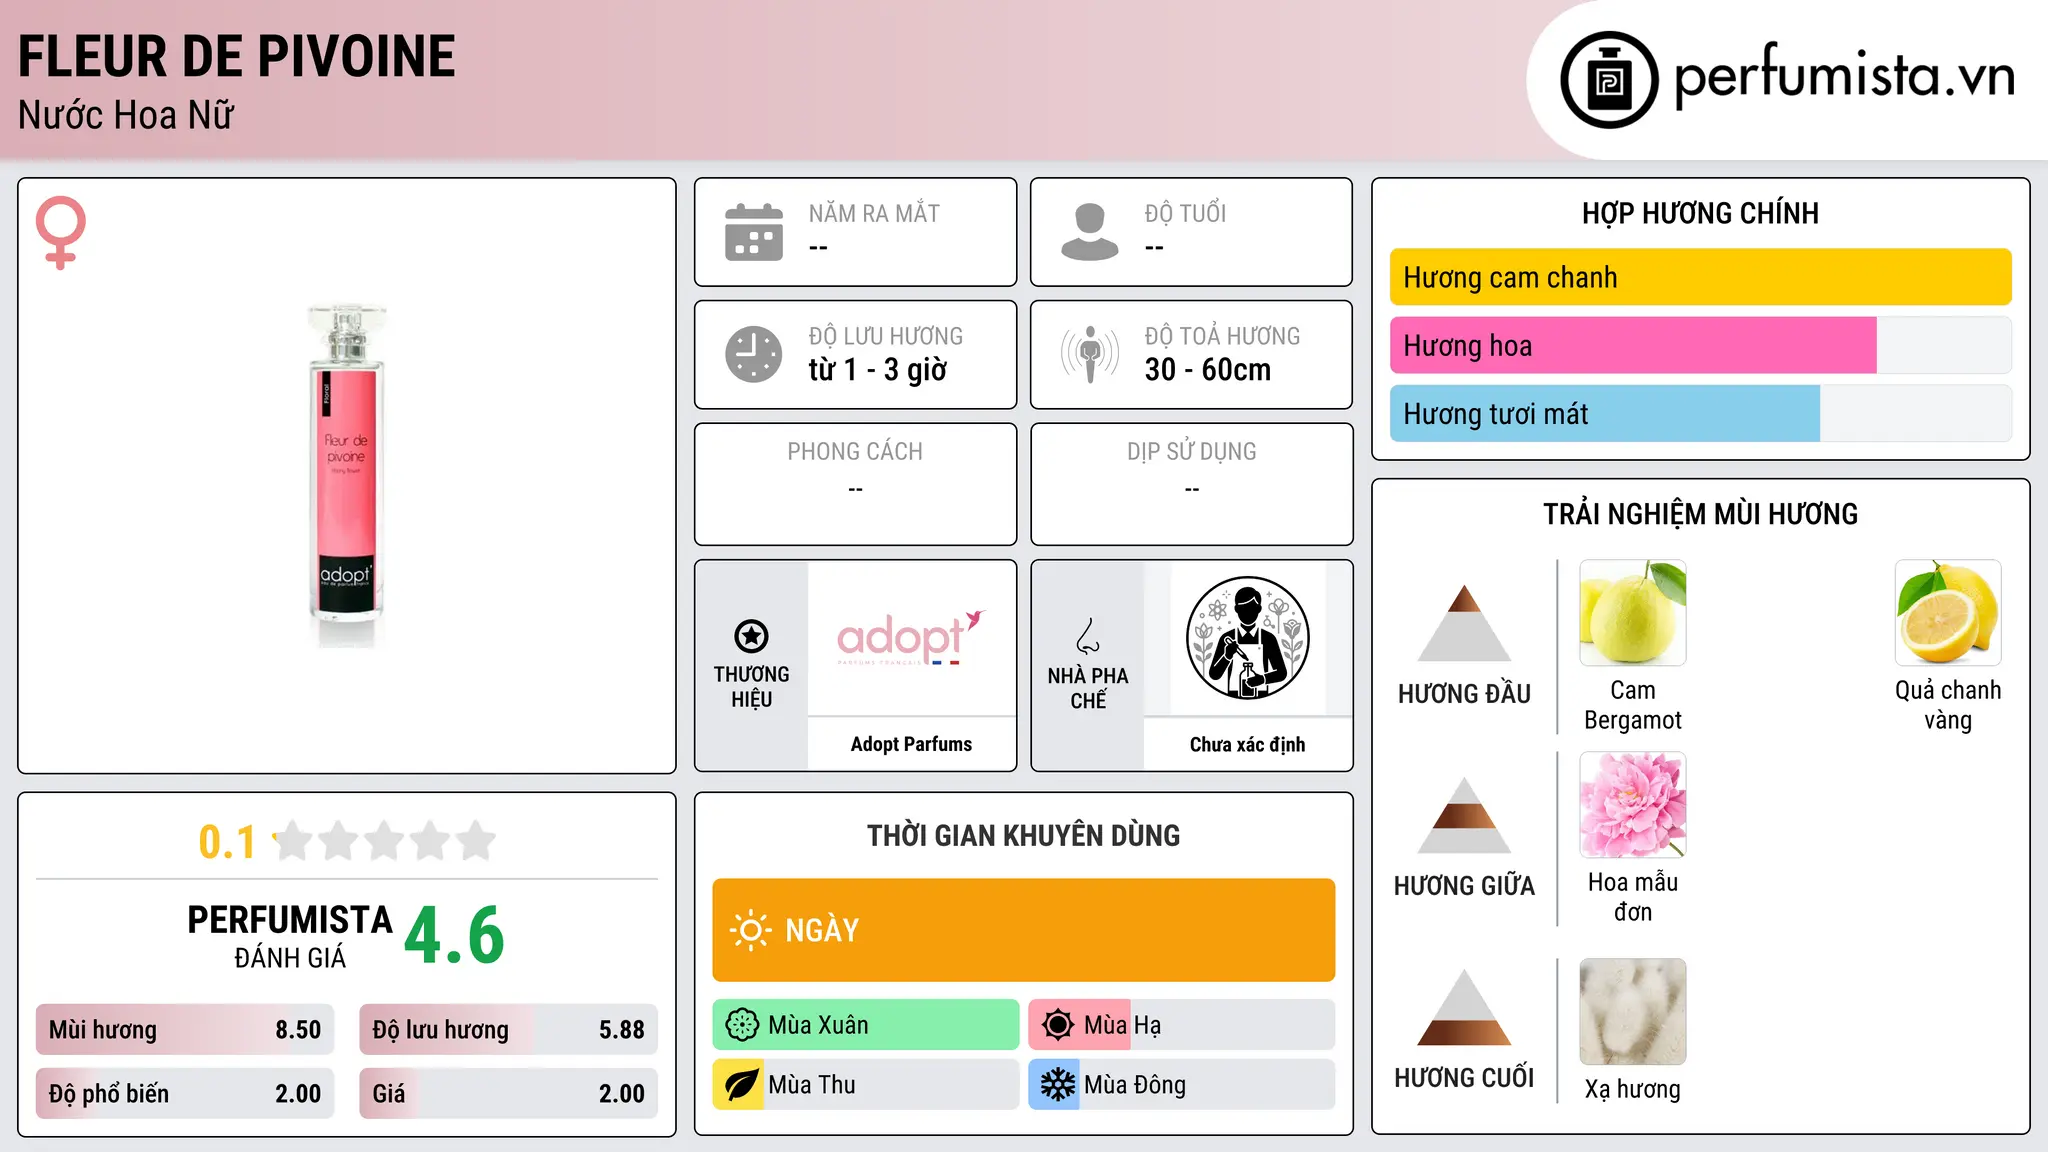Visit the perfumista.vn site name
2048x1152 pixels.
[1844, 76]
